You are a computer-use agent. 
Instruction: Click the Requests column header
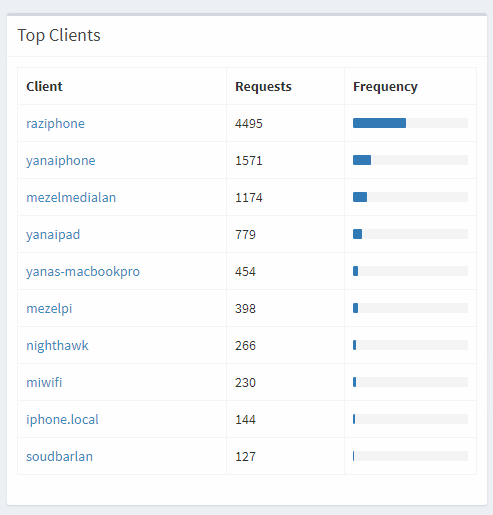point(263,87)
